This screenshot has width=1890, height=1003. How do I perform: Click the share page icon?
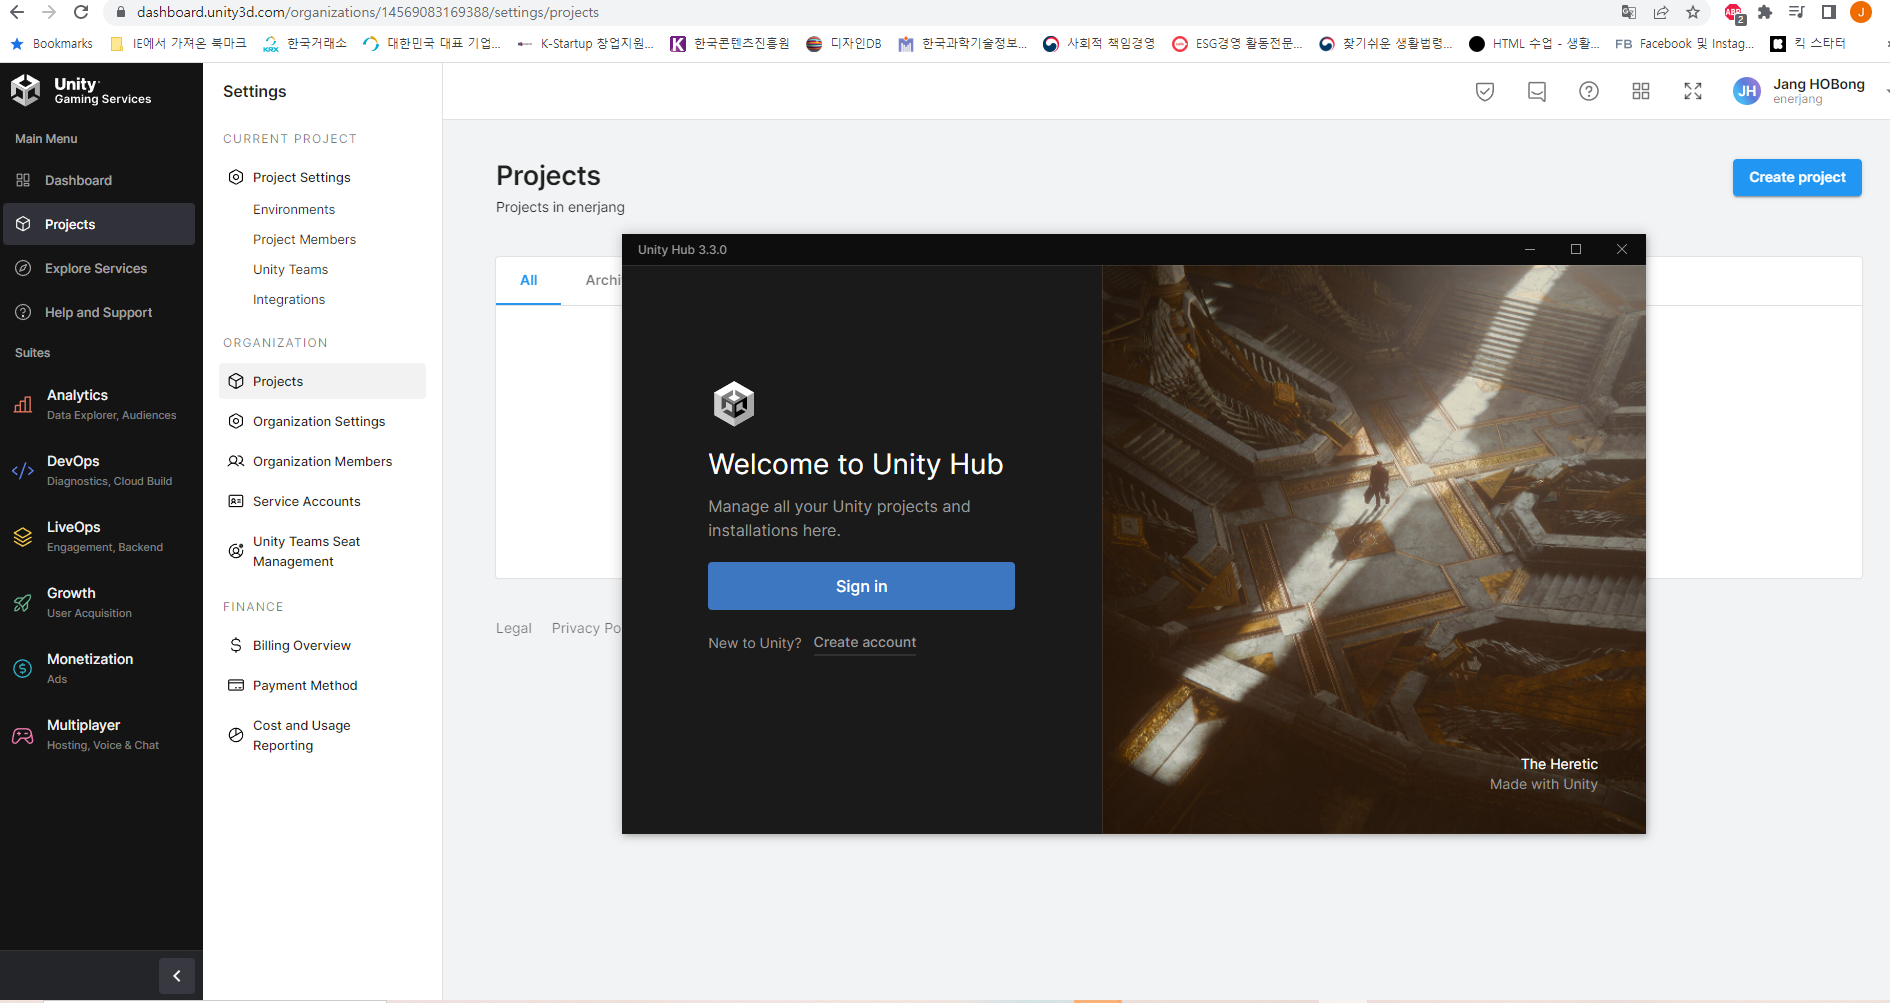[x=1661, y=12]
